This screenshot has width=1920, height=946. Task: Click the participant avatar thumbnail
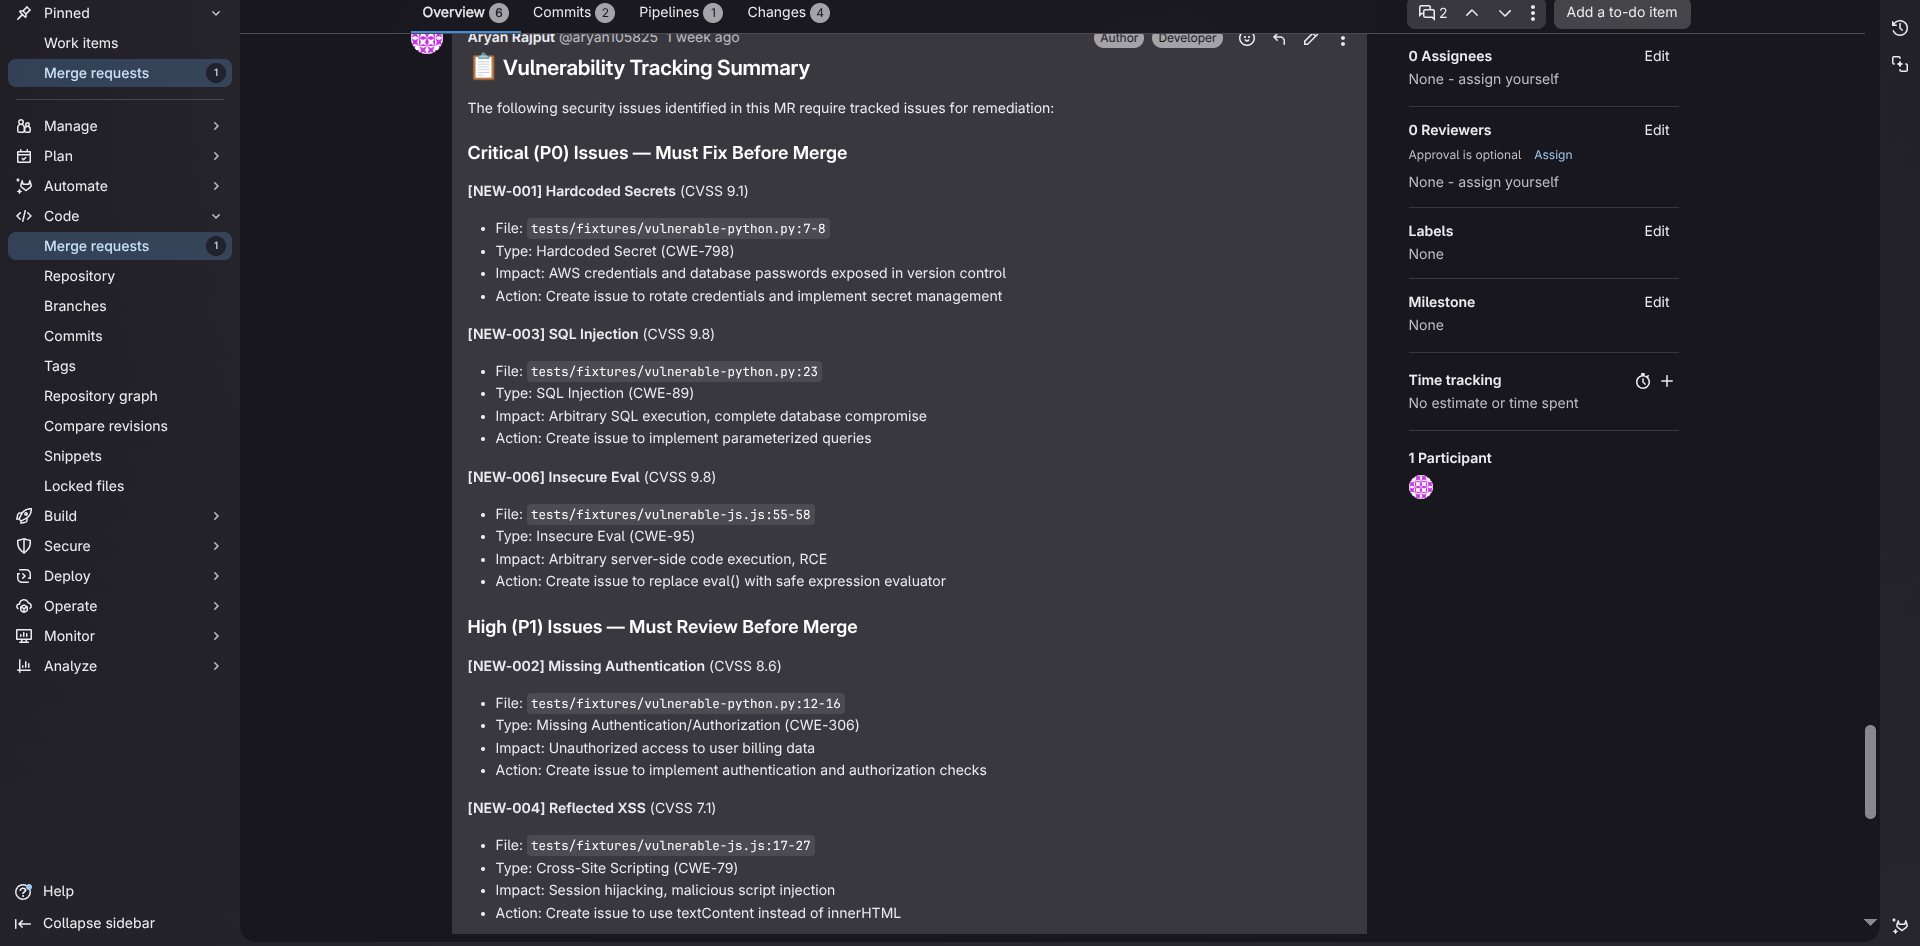click(x=1420, y=487)
